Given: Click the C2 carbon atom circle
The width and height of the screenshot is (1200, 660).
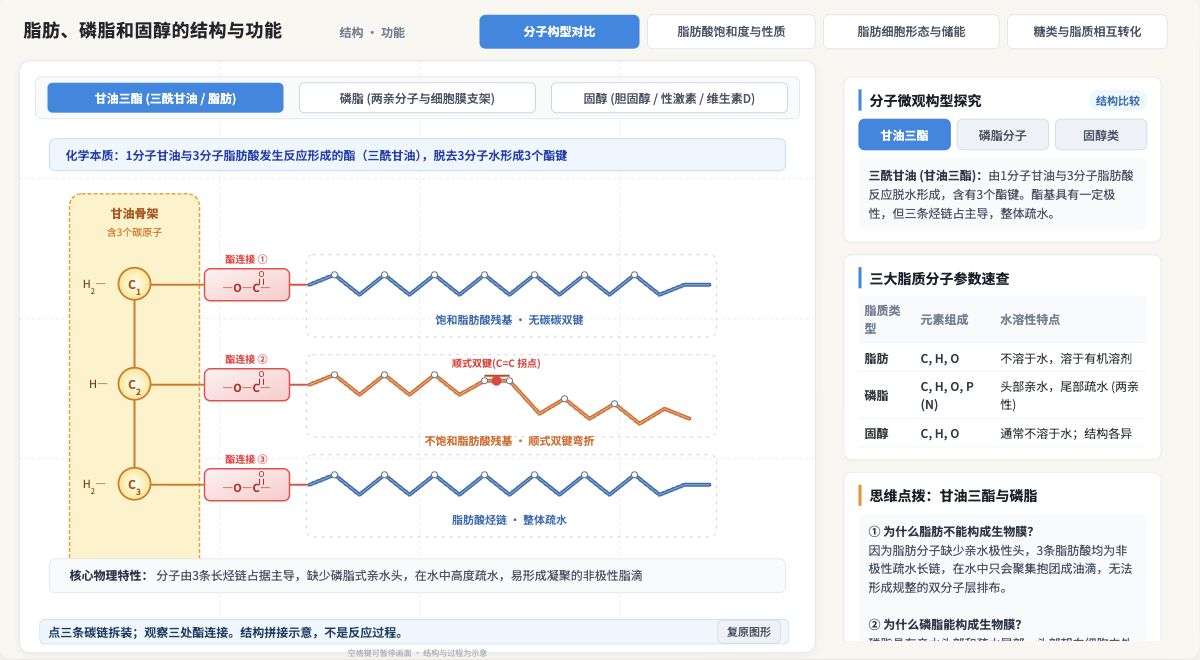Looking at the screenshot, I should [x=134, y=384].
